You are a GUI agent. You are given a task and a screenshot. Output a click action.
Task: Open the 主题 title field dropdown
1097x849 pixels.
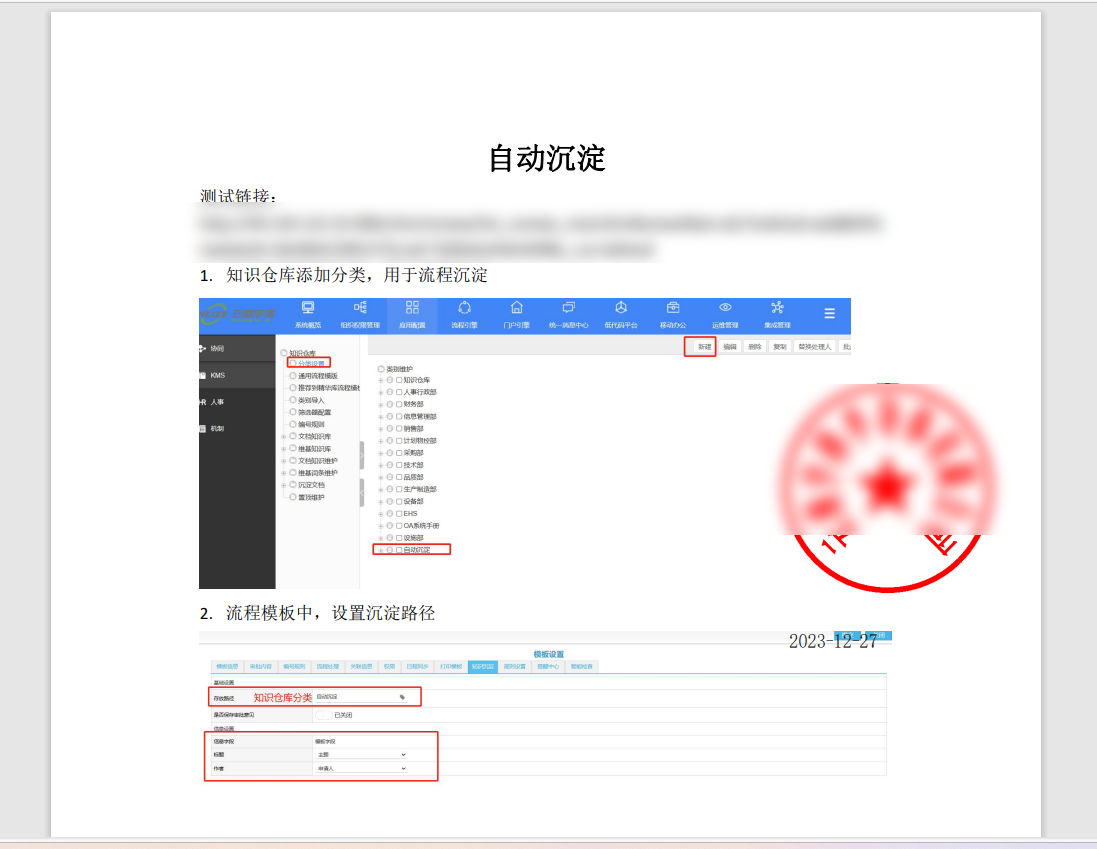(361, 754)
